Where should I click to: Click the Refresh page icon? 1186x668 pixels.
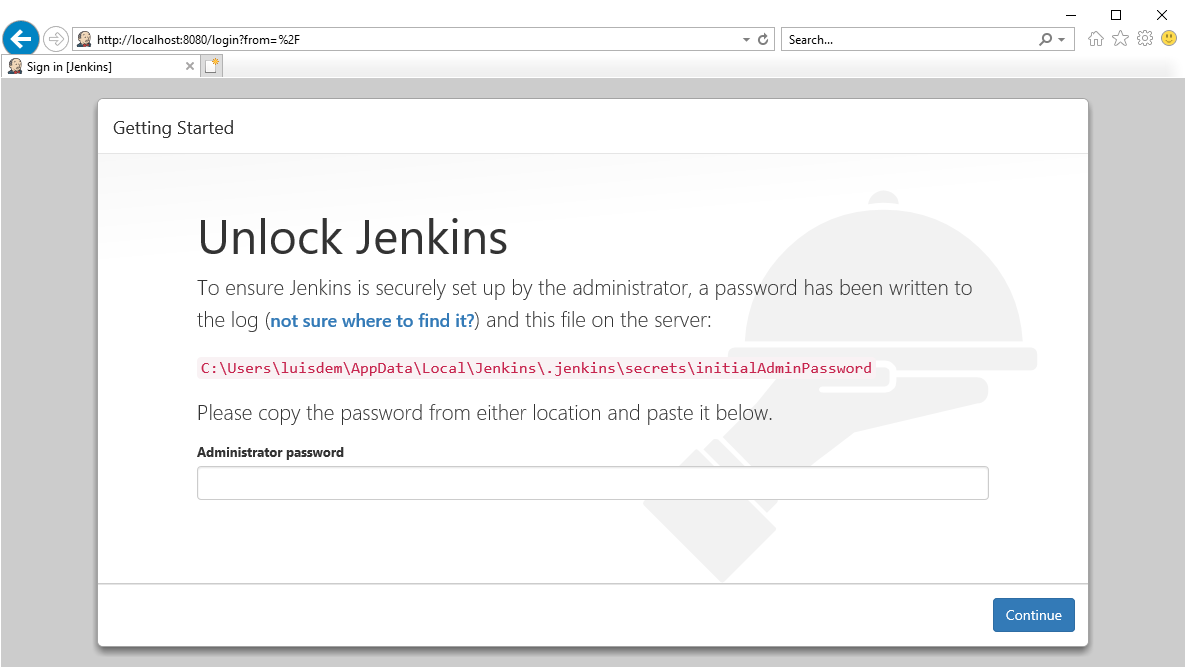click(x=763, y=40)
